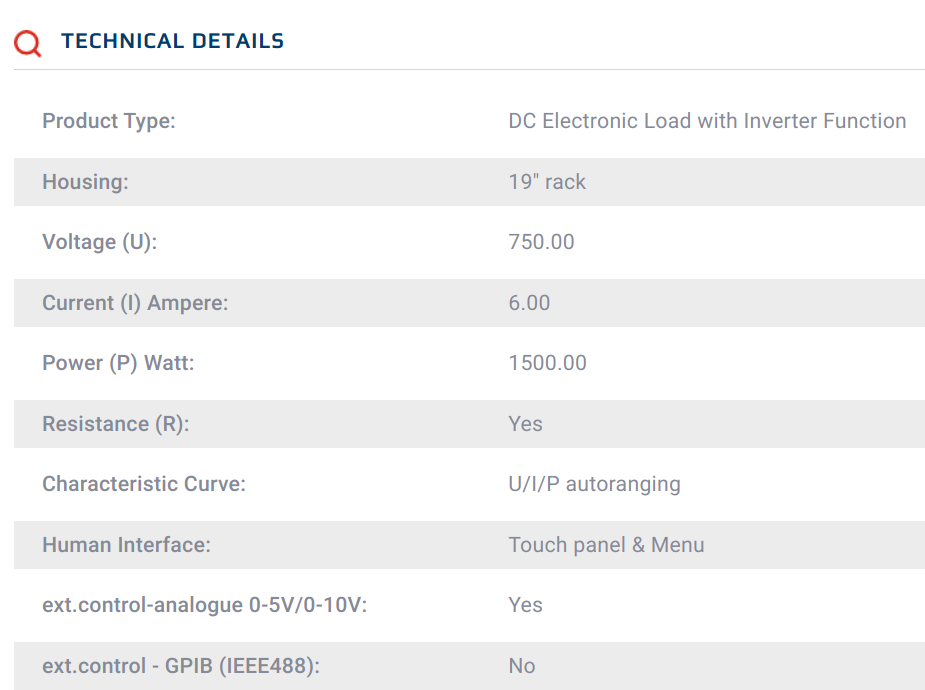Click the Current (I) Ampere label
925x690 pixels.
coord(135,303)
